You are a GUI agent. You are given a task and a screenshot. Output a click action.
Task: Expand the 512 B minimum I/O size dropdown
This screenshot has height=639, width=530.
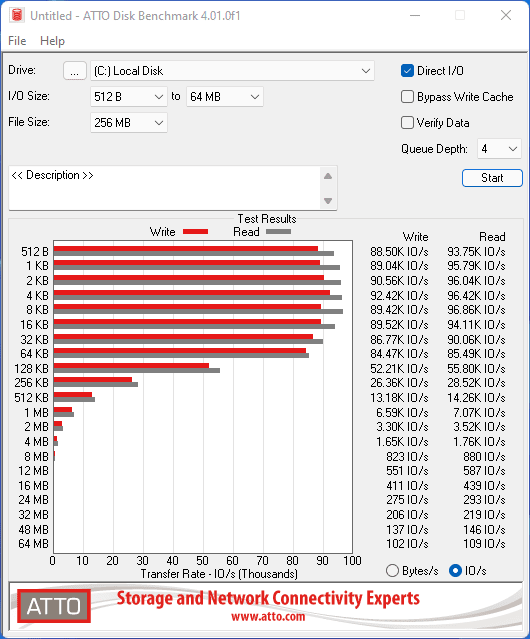pyautogui.click(x=129, y=97)
